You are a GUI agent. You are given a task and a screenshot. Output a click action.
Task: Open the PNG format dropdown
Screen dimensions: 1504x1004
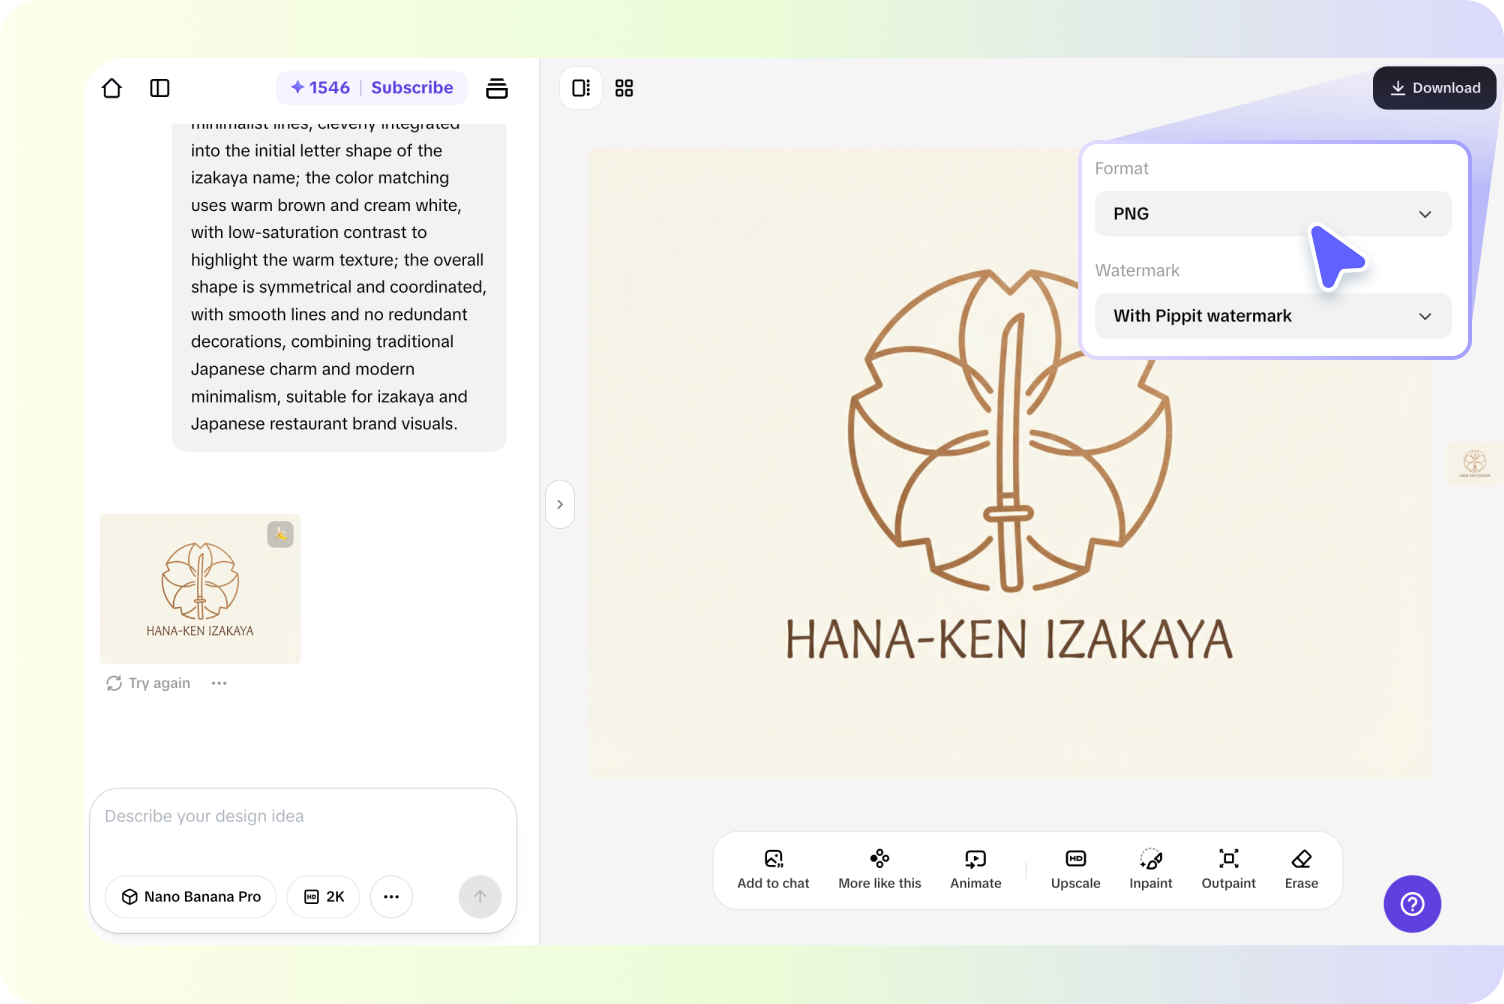(x=1273, y=214)
